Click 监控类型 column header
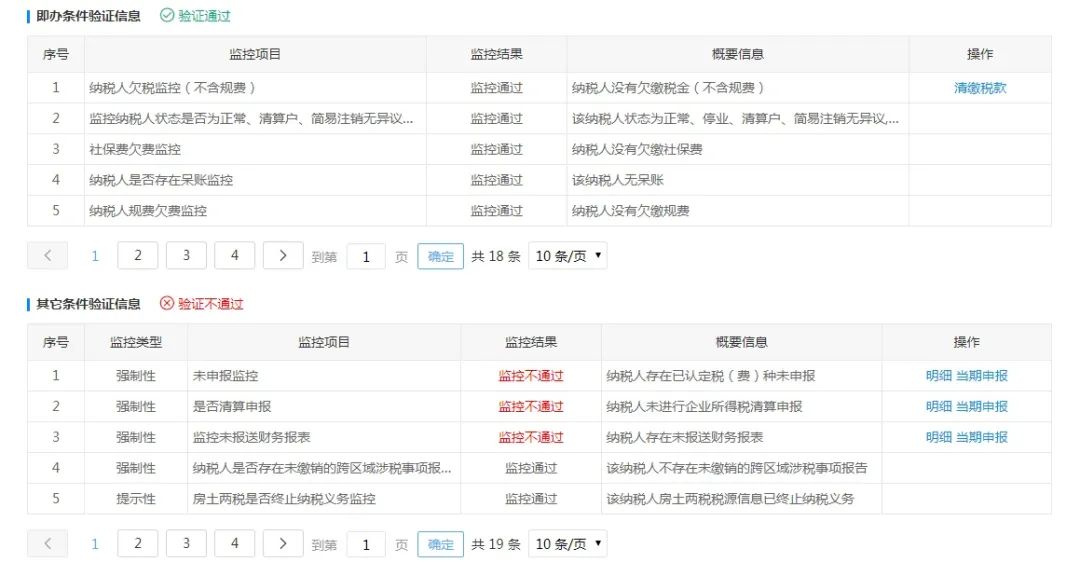The height and width of the screenshot is (576, 1080). 136,342
